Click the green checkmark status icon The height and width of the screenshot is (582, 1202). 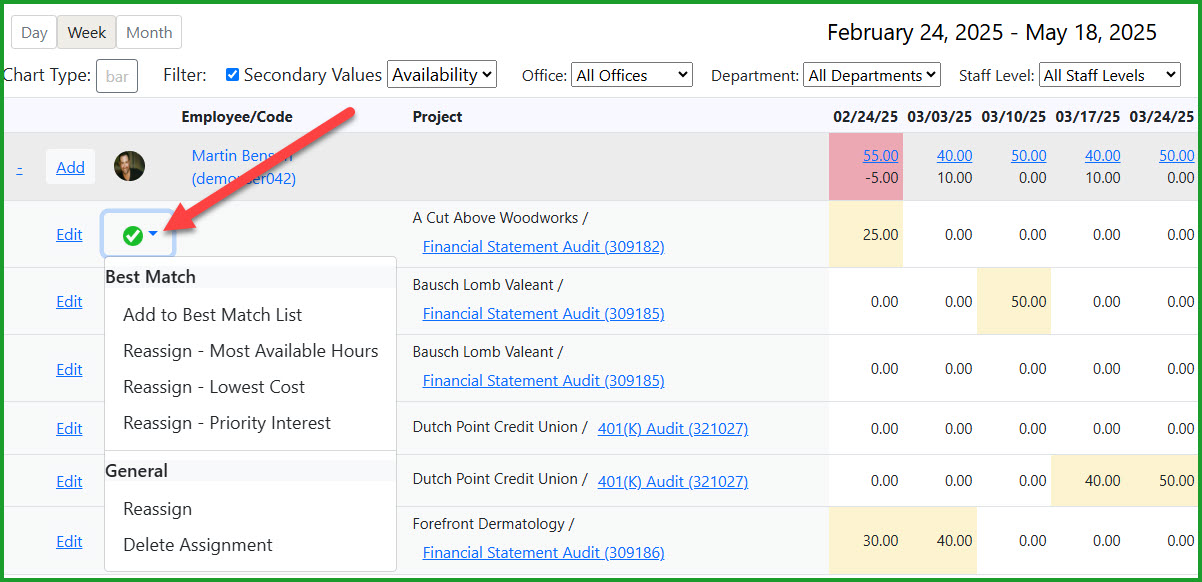(x=132, y=235)
